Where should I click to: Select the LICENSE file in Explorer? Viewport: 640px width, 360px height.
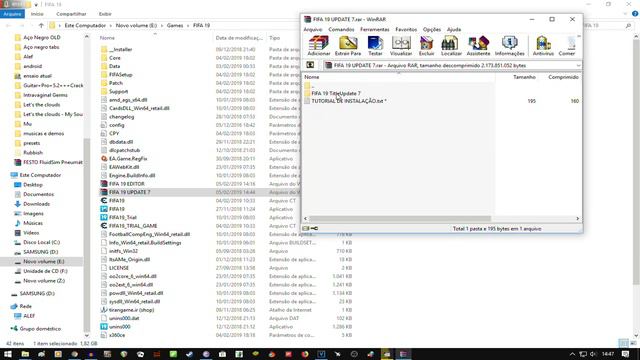tap(119, 268)
